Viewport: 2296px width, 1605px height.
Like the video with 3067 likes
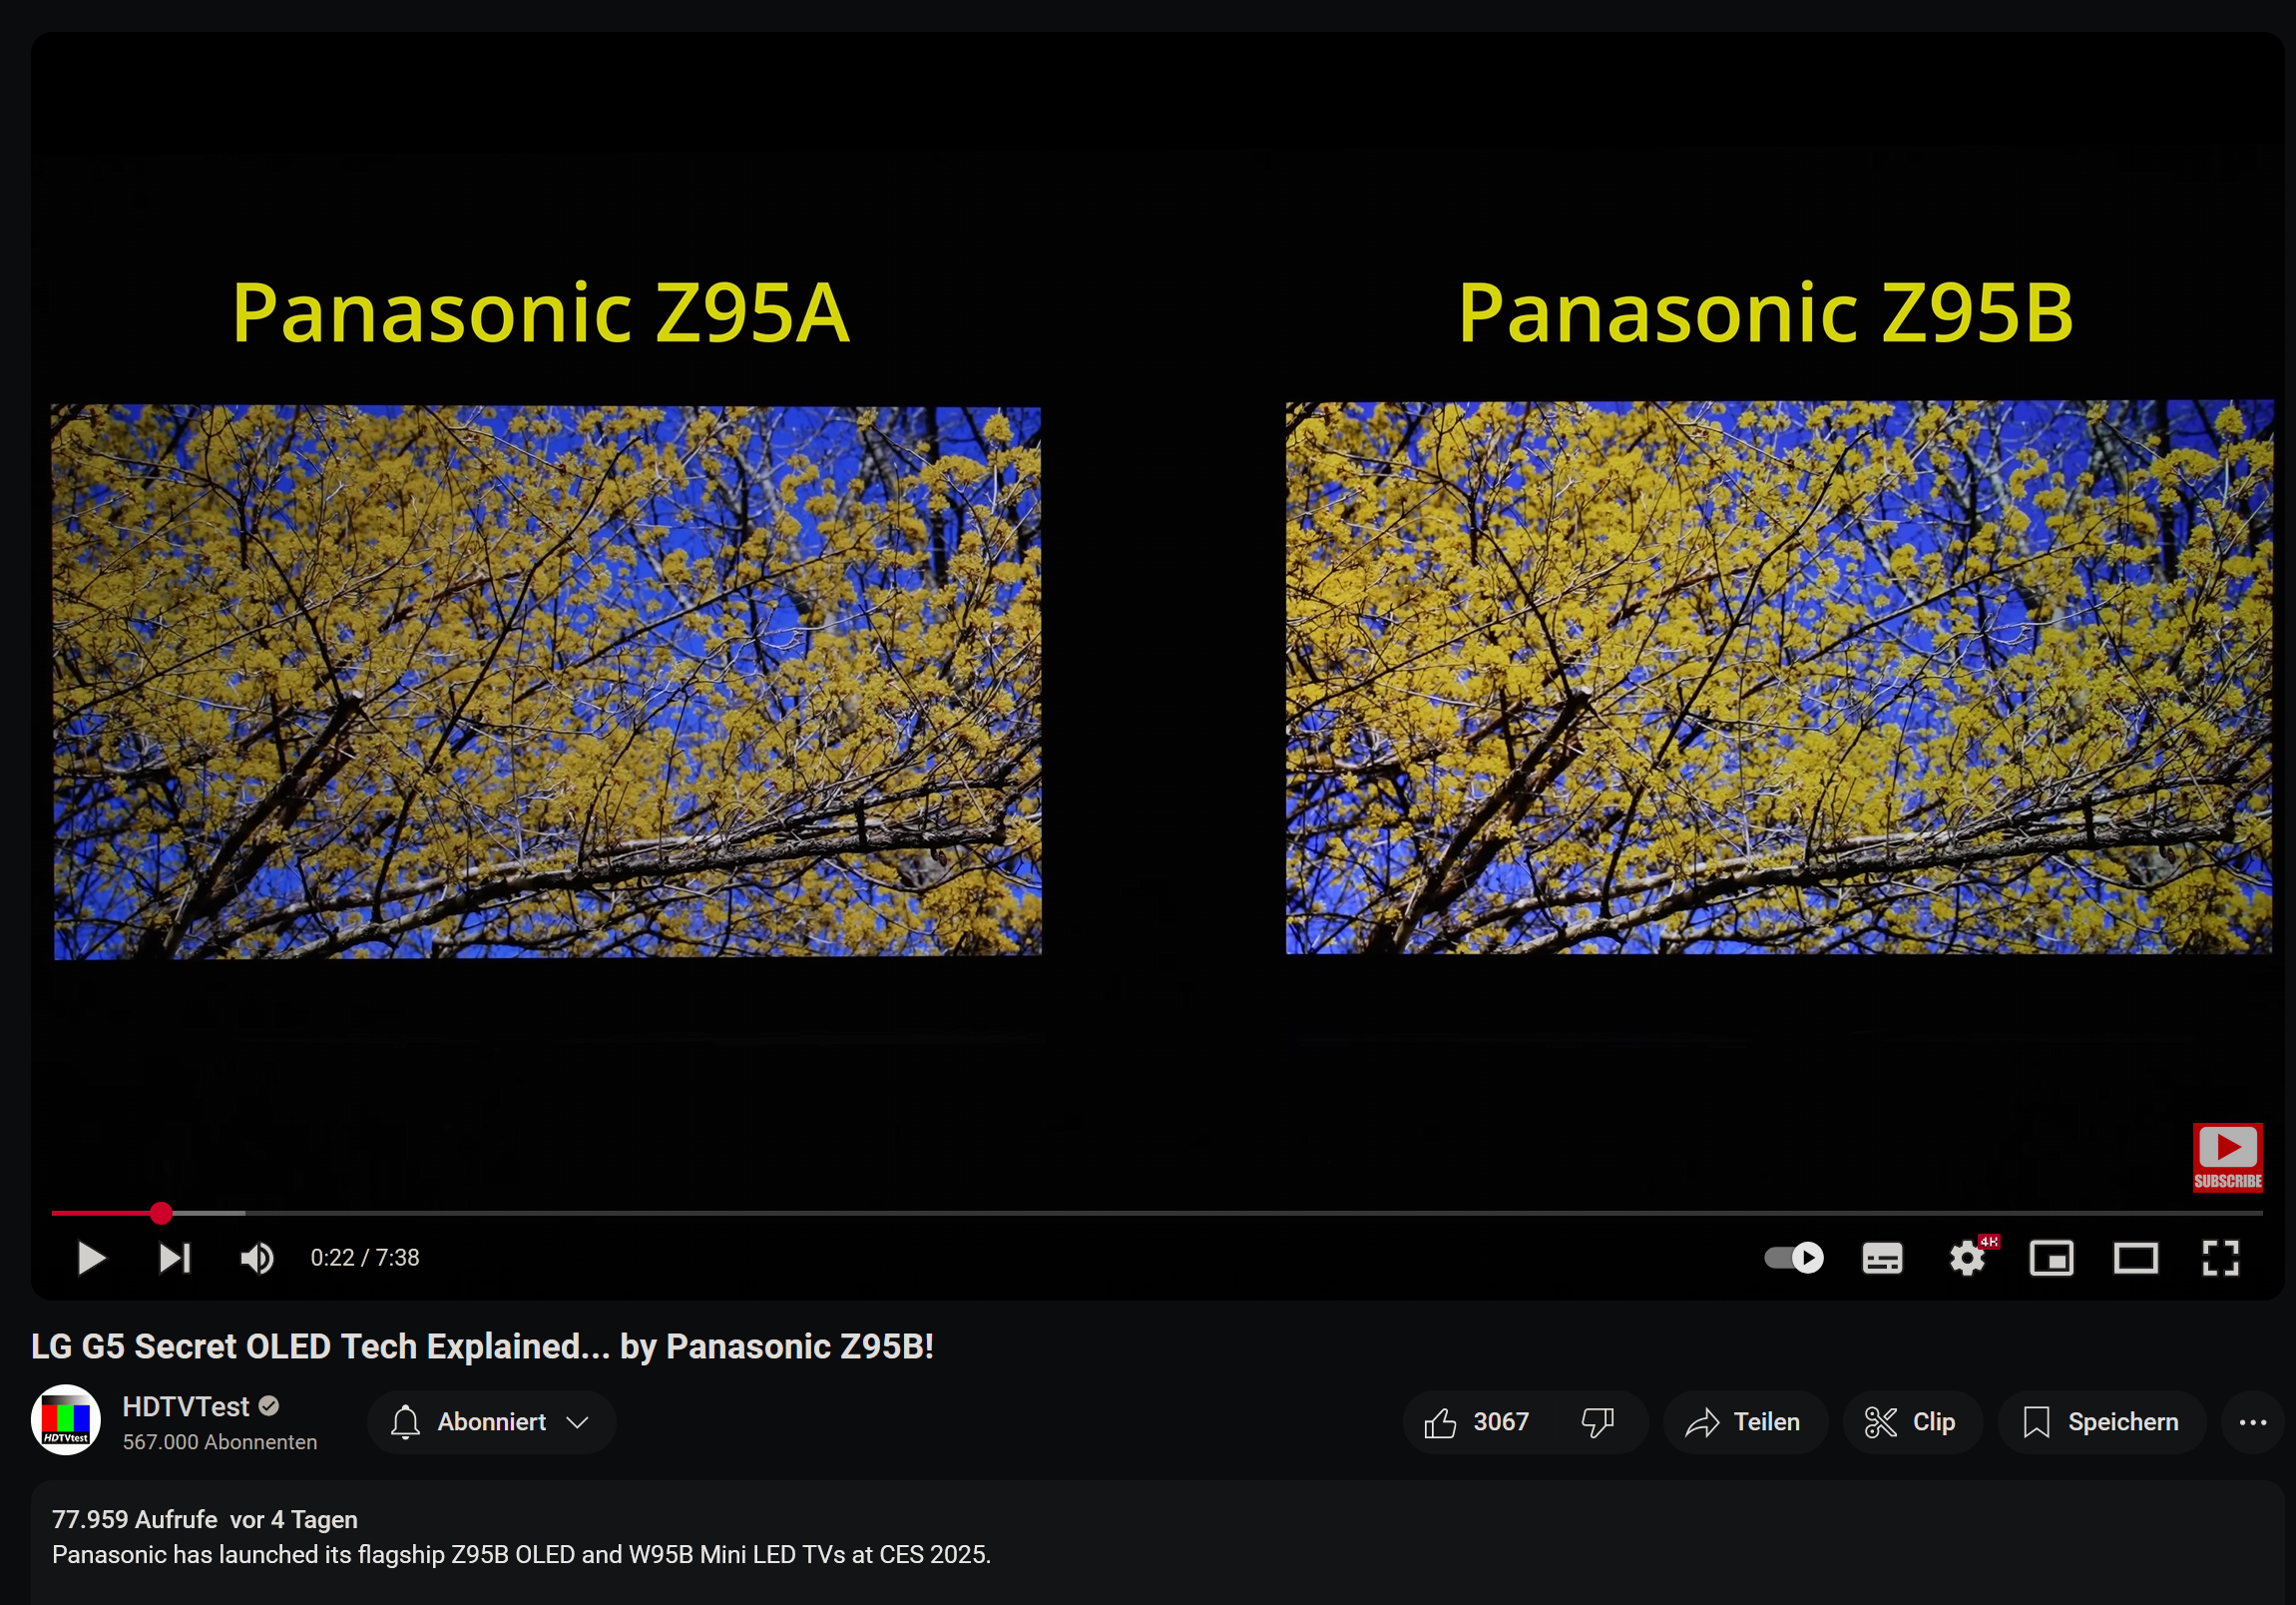(1477, 1422)
